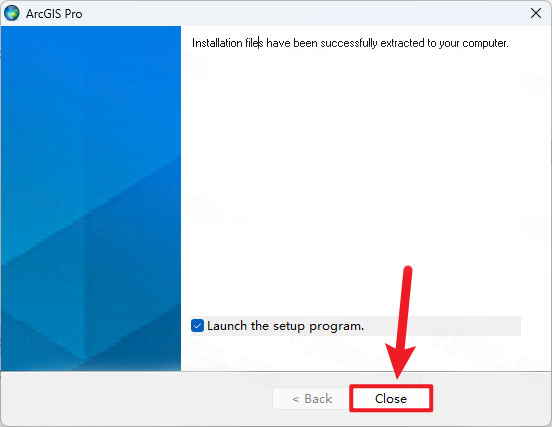Click the highlighted row right of the checkbox label
The width and height of the screenshot is (552, 427).
pos(442,326)
